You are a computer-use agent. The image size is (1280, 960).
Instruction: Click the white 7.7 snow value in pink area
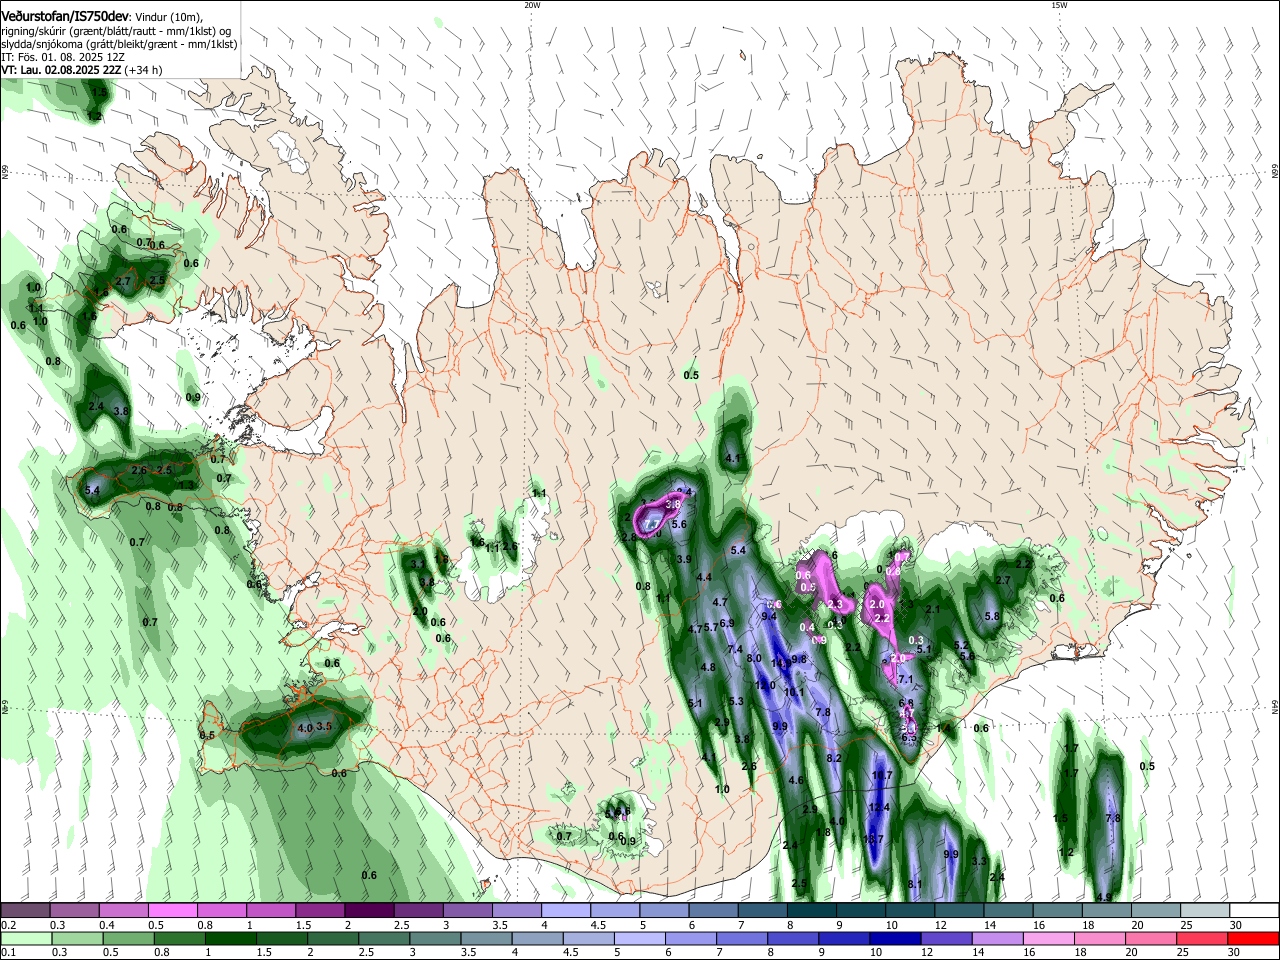pyautogui.click(x=652, y=524)
